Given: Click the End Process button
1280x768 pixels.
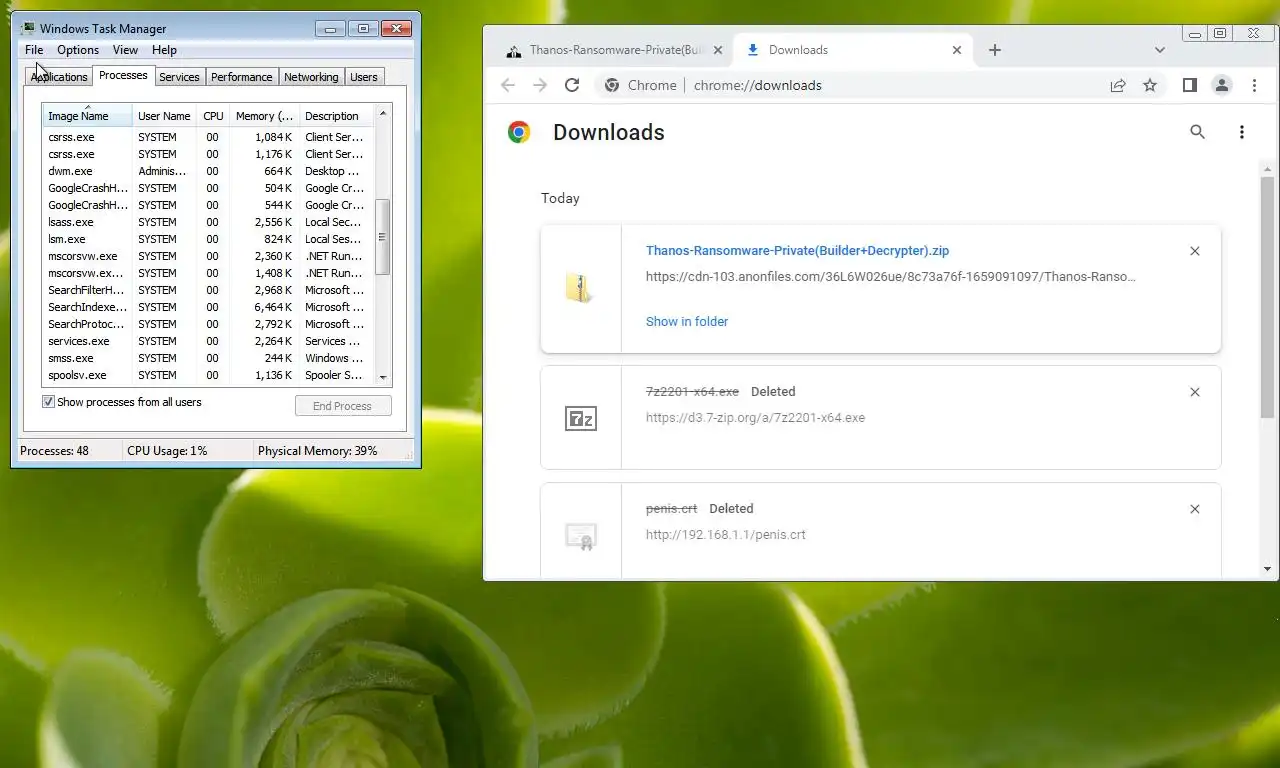Looking at the screenshot, I should pos(343,406).
